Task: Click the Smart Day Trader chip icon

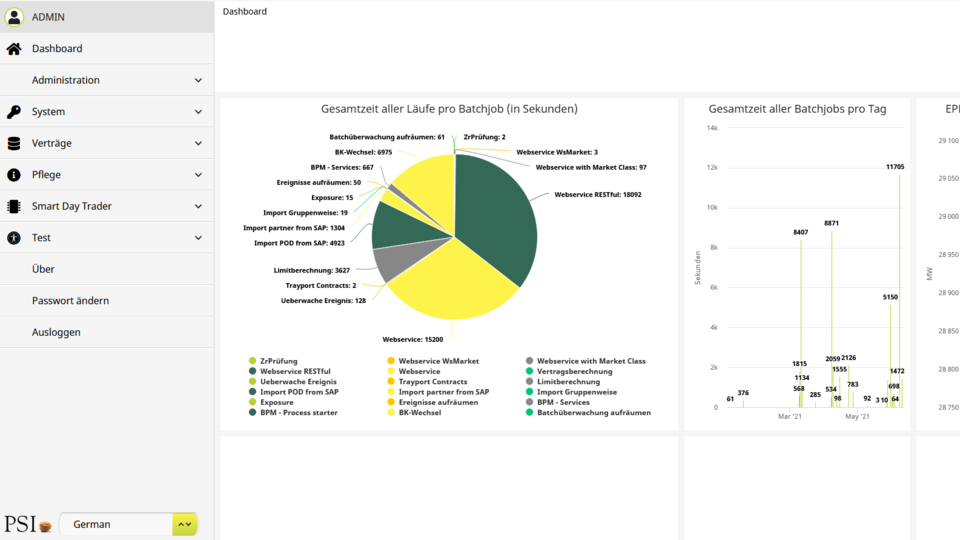Action: coord(14,206)
